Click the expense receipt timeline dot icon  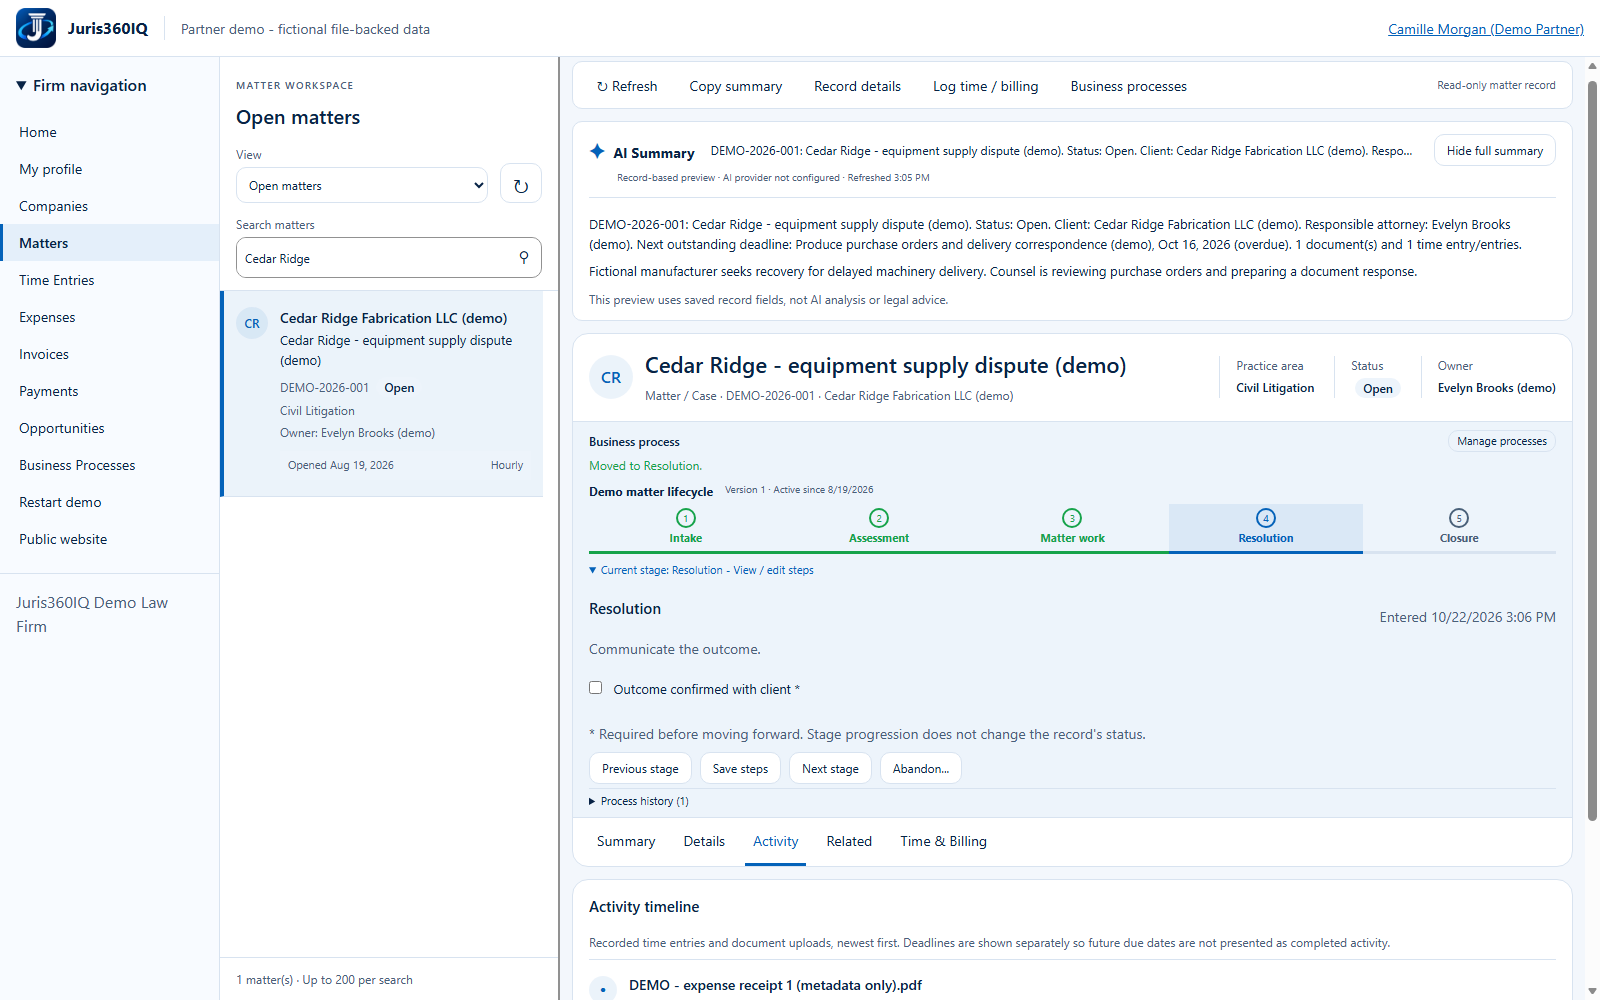[603, 988]
